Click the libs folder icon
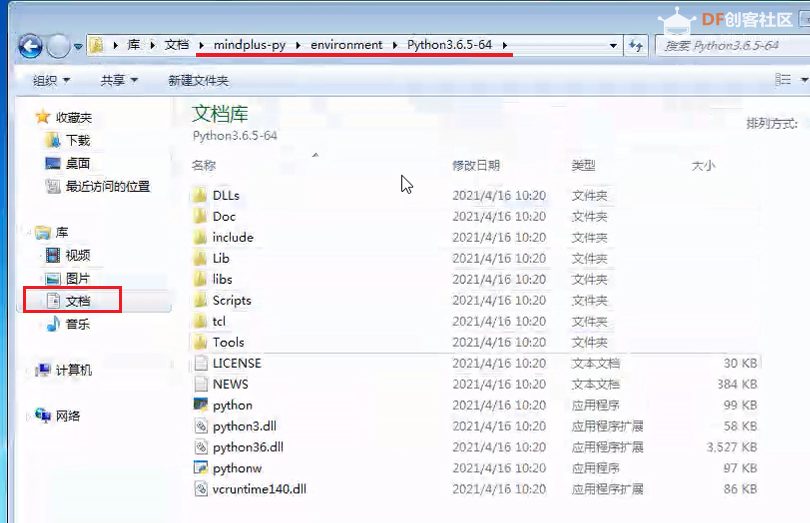The height and width of the screenshot is (523, 810). click(x=200, y=279)
